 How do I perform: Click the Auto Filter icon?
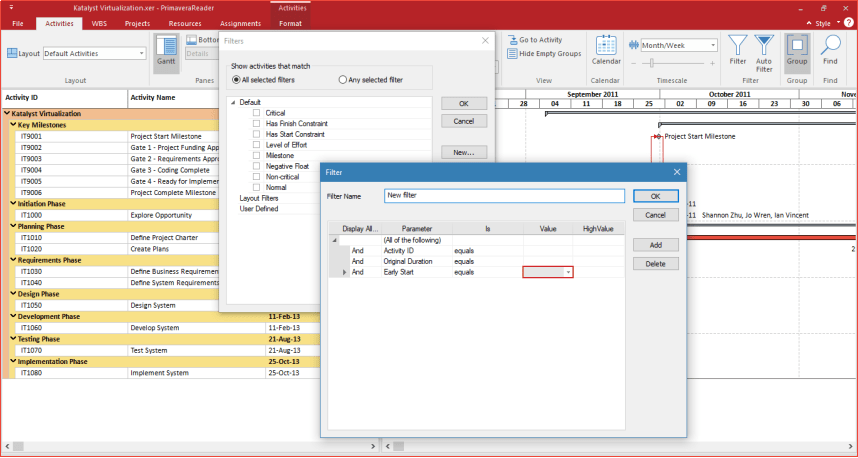[x=764, y=54]
